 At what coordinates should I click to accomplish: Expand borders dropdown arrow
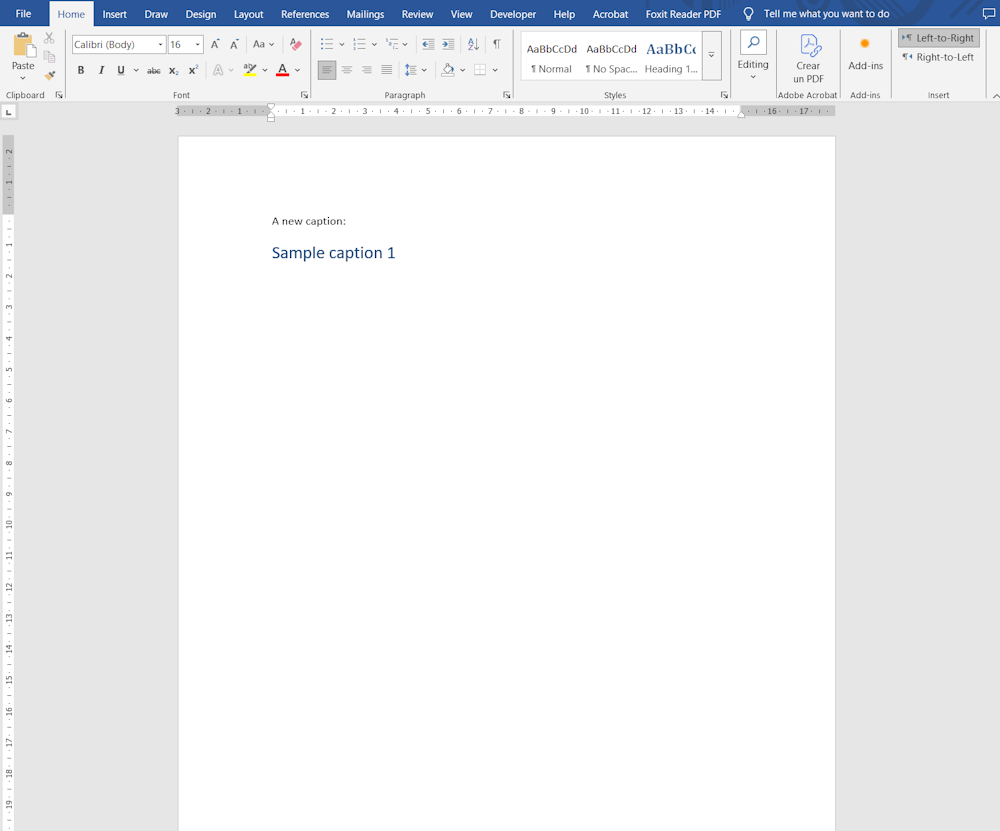click(495, 70)
